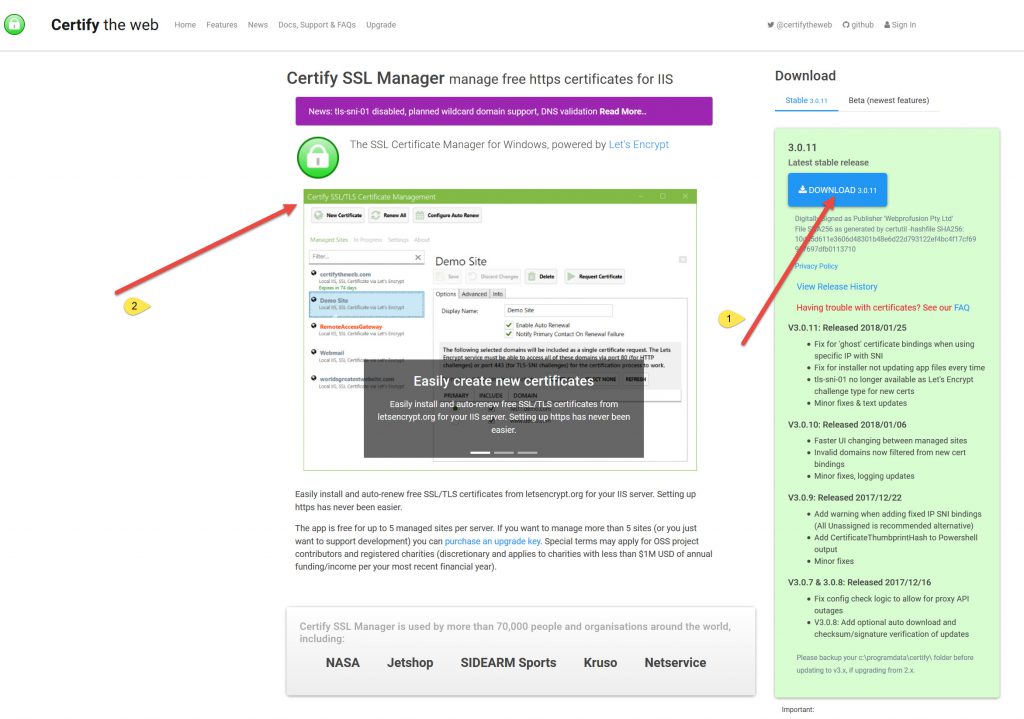Screen dimensions: 1024x719
Task: Click the Sign In user icon link
Action: click(900, 25)
